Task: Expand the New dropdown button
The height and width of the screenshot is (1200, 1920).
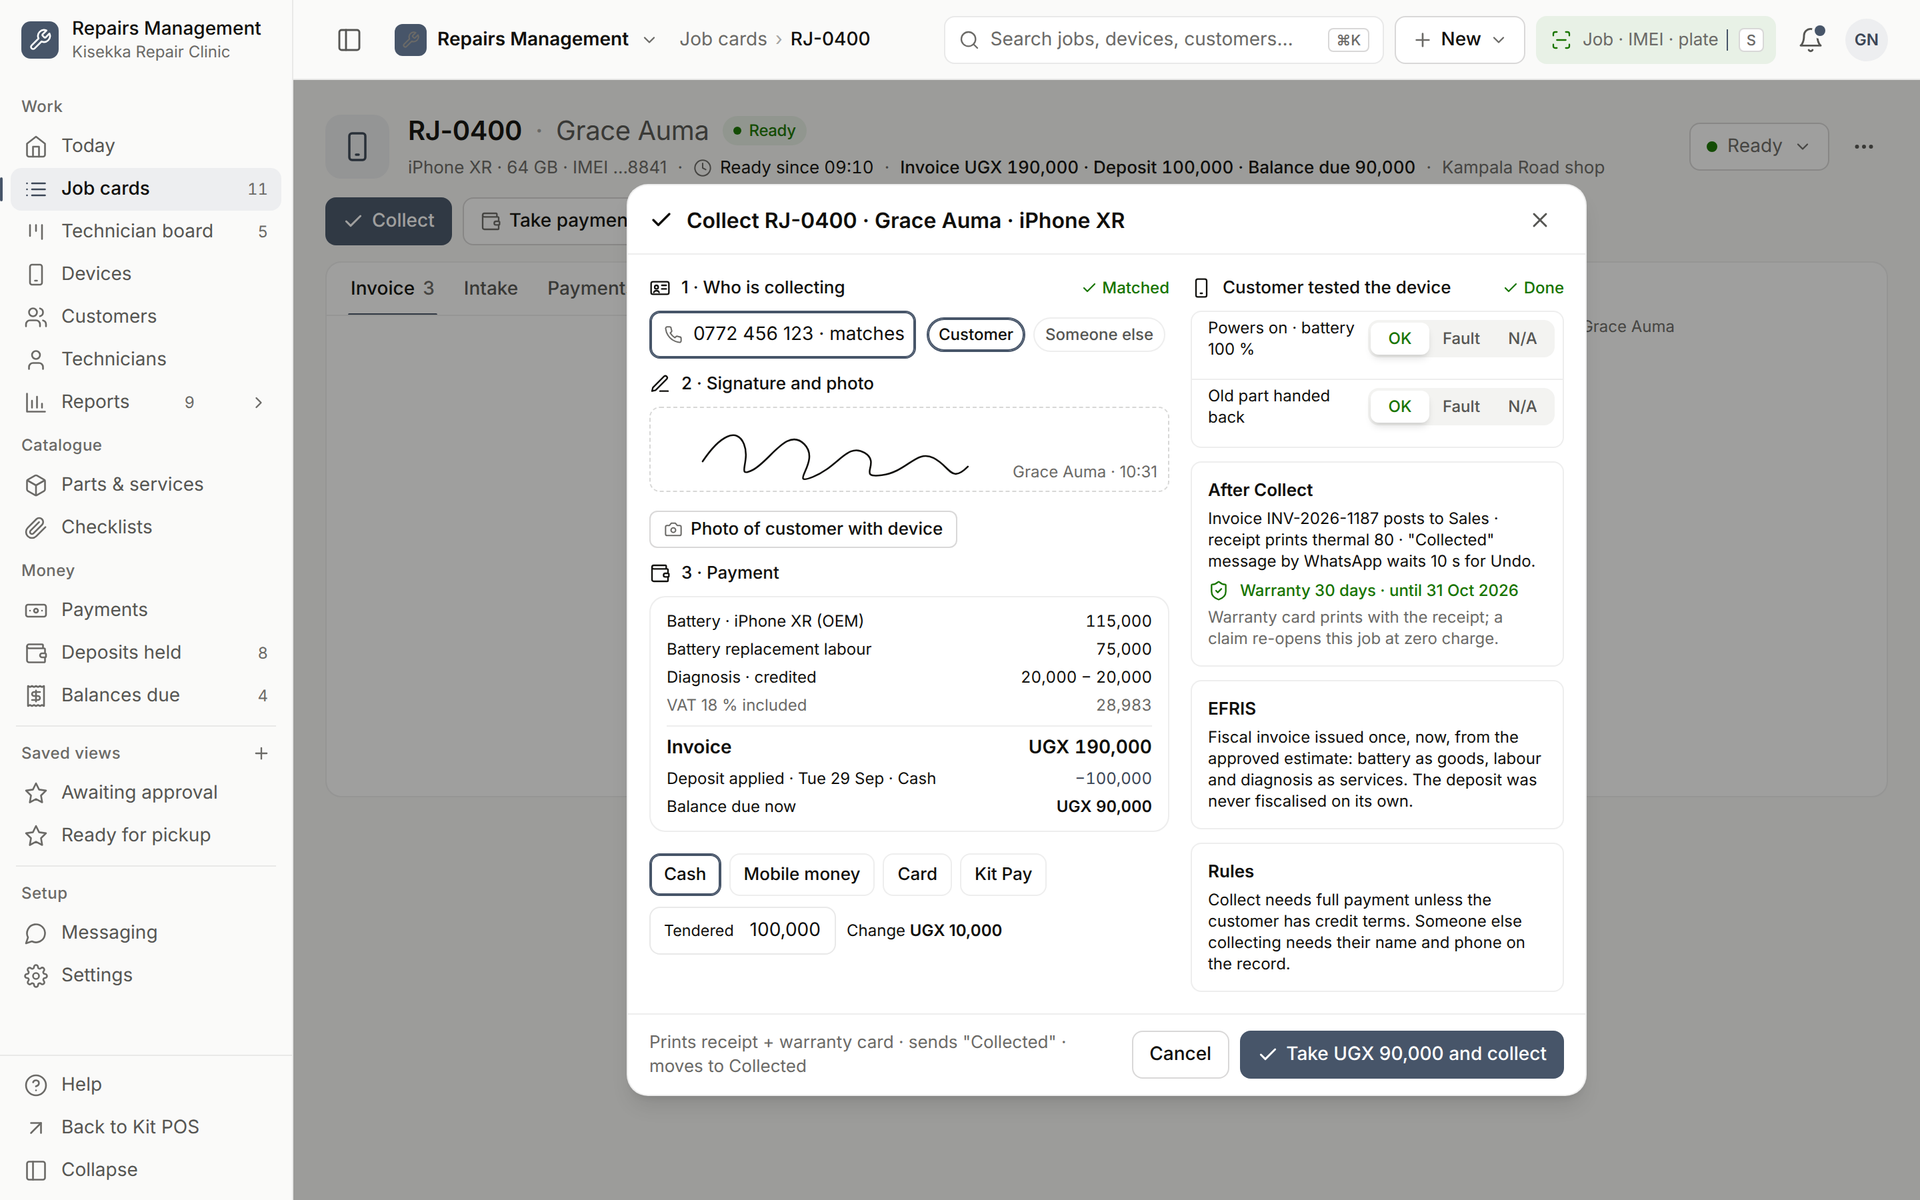Action: click(1459, 40)
